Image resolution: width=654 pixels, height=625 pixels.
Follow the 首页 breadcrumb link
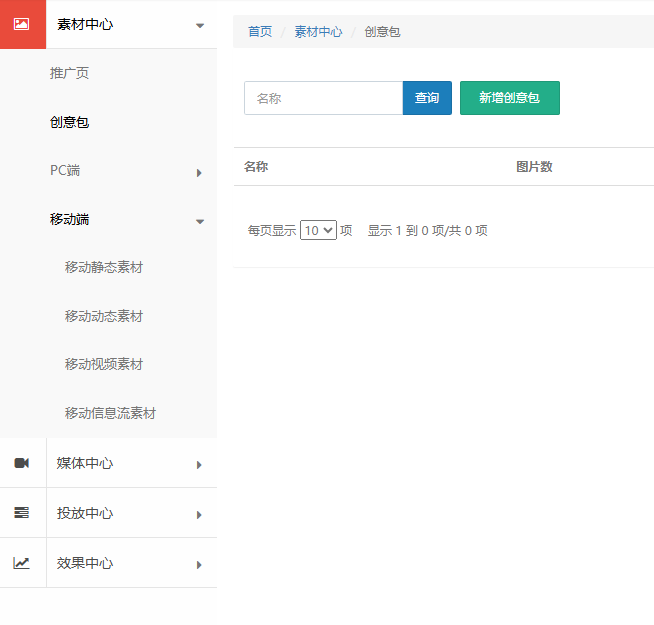point(260,32)
